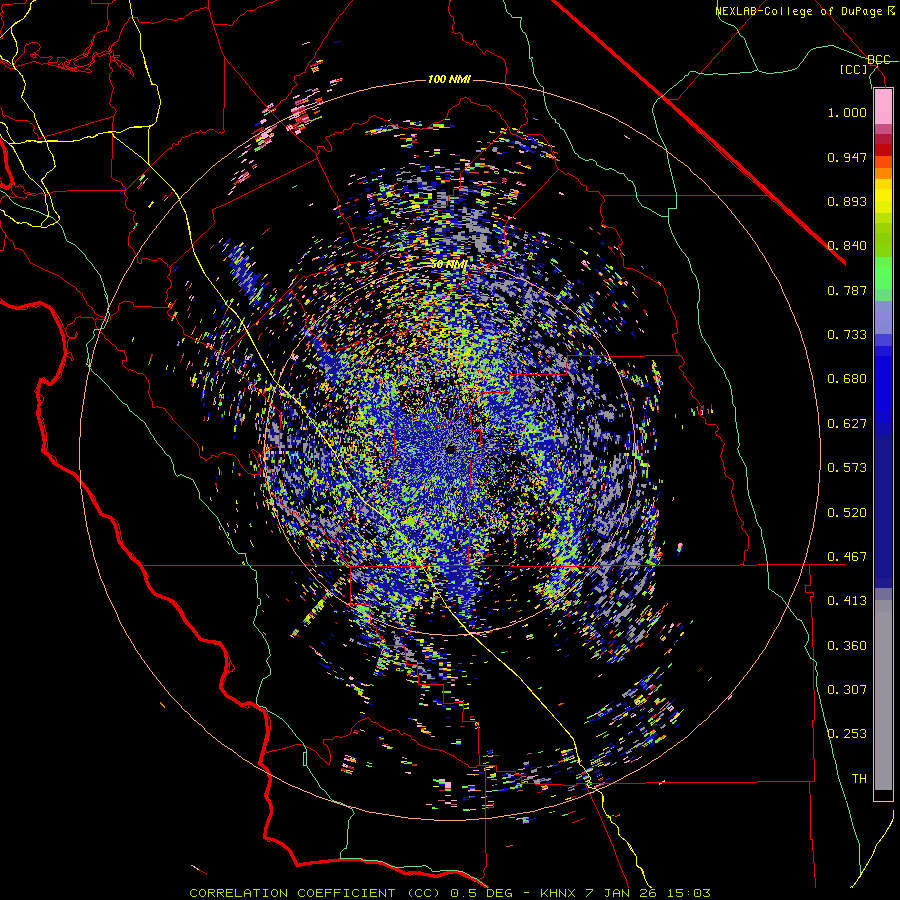Click the [CC] legend header
The width and height of the screenshot is (900, 900).
854,69
